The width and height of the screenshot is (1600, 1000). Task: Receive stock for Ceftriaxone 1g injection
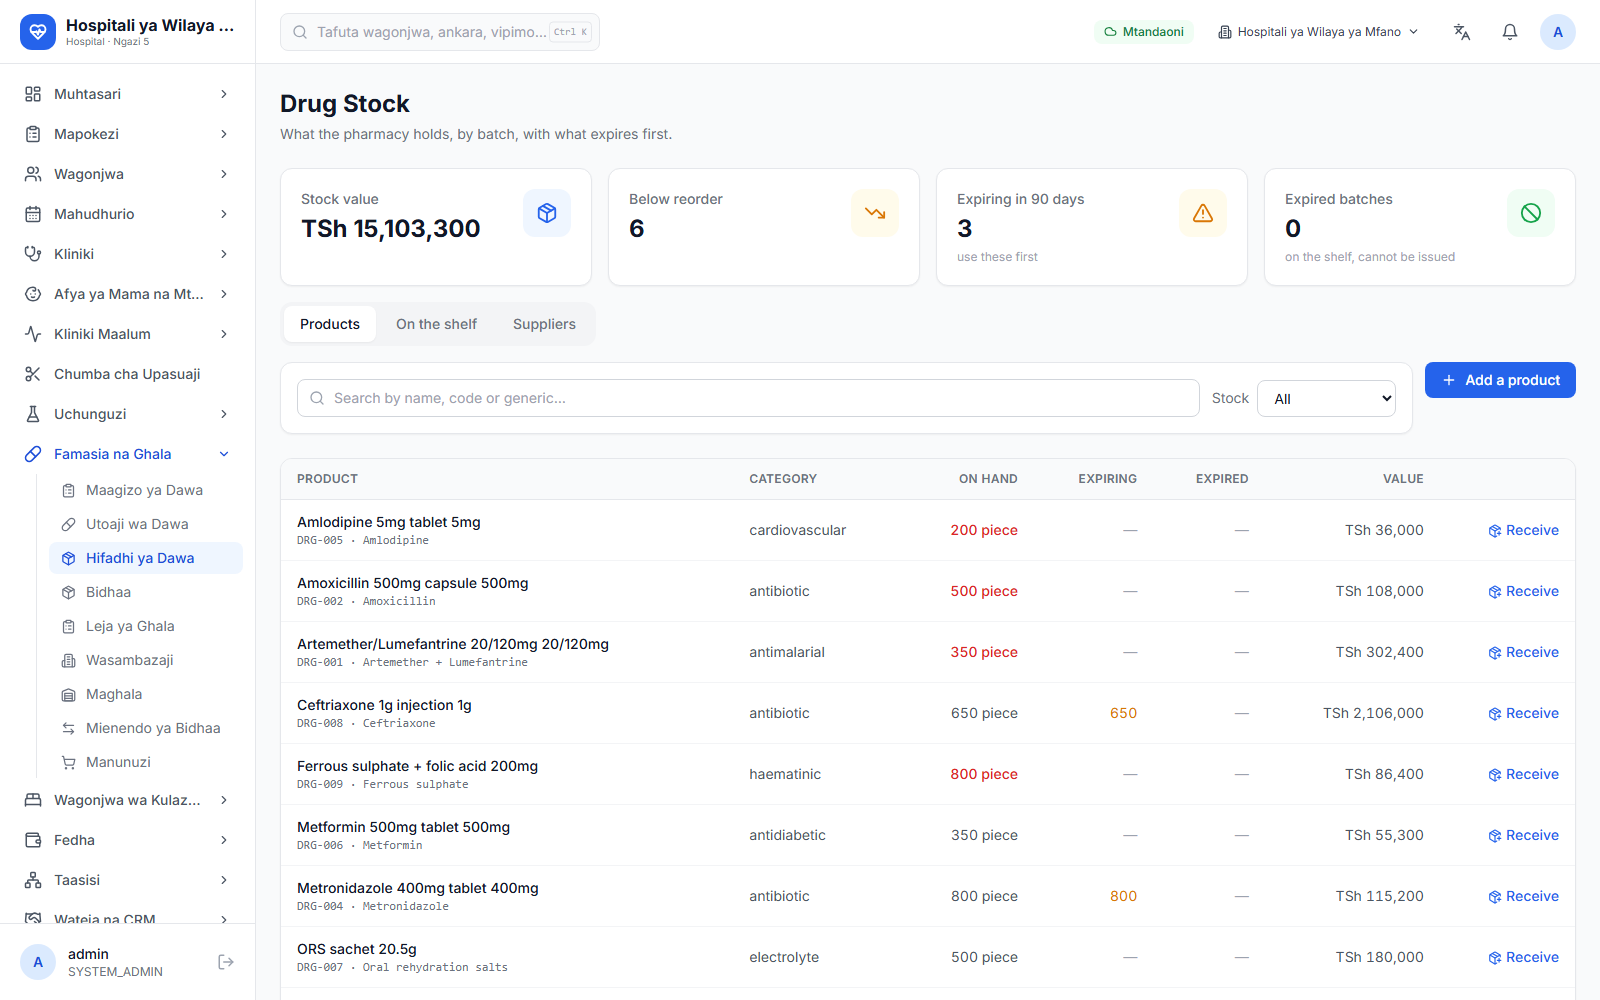1523,713
